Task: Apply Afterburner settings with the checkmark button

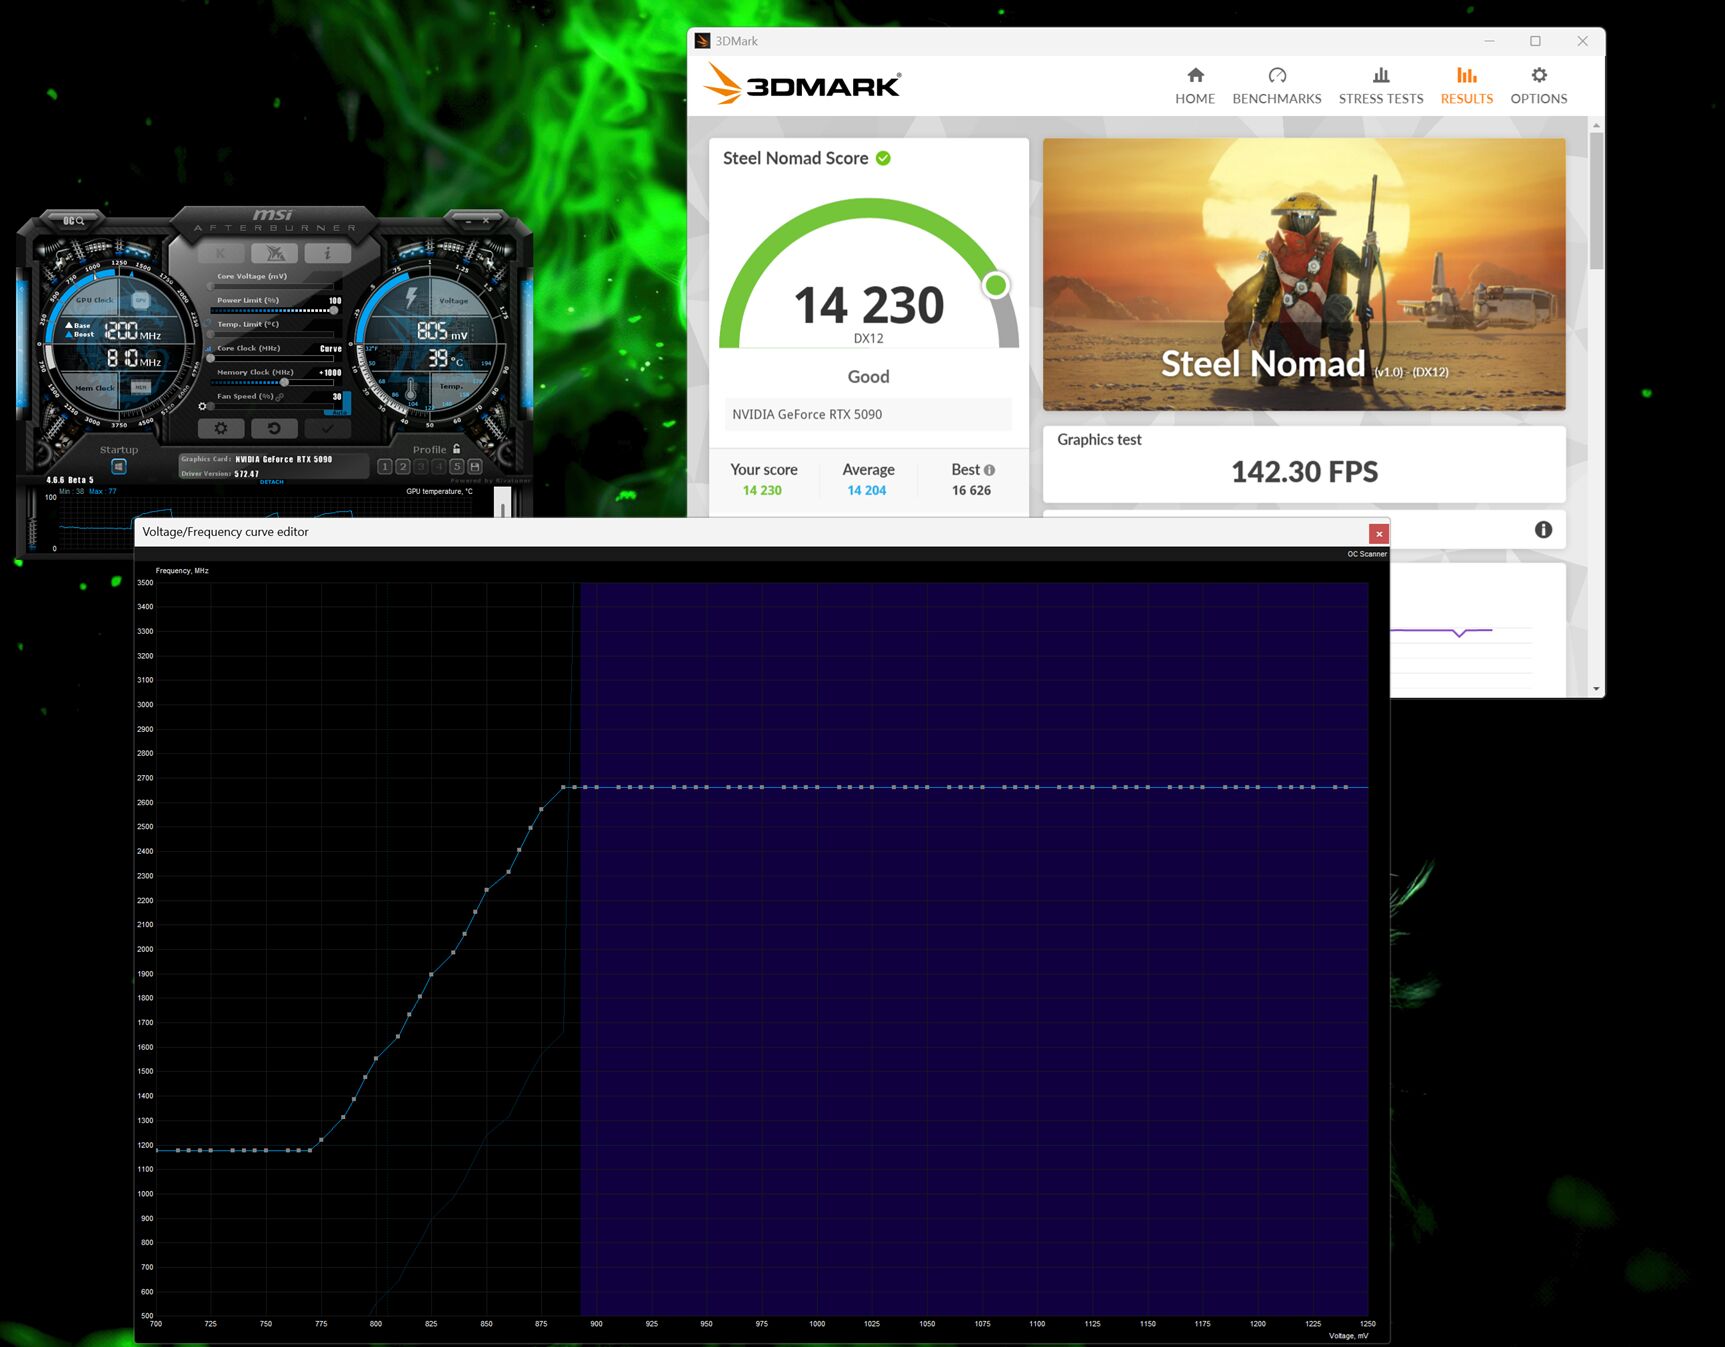Action: click(x=327, y=428)
